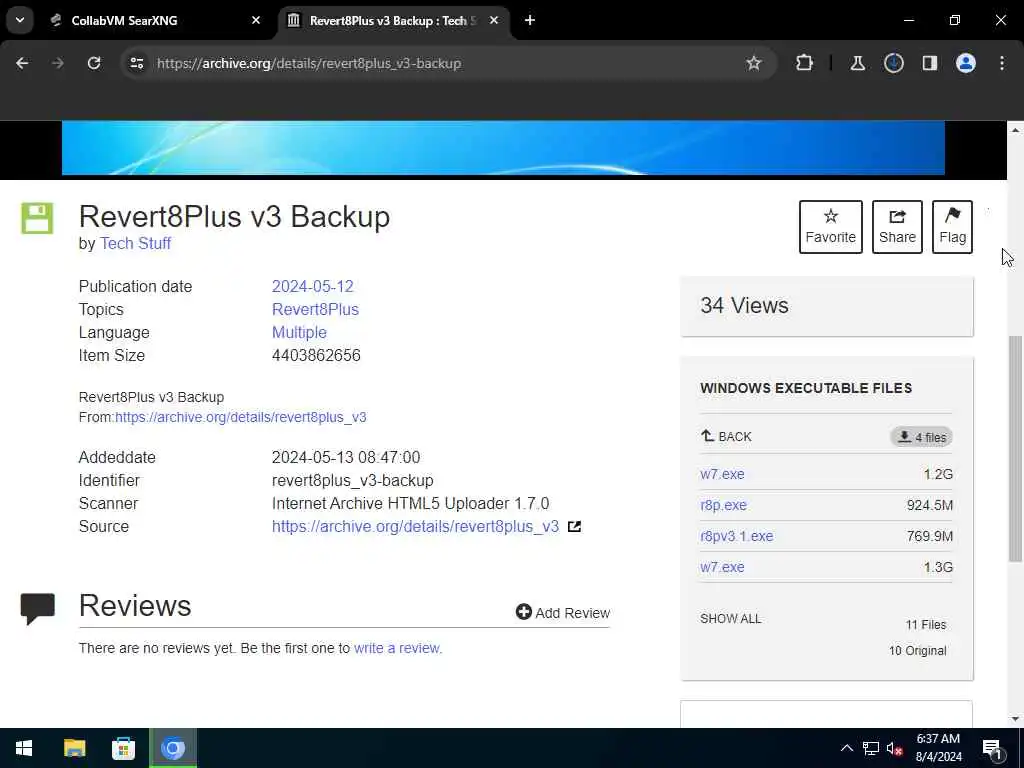Select the 34 Views counter text
Viewport: 1024px width, 768px height.
744,306
